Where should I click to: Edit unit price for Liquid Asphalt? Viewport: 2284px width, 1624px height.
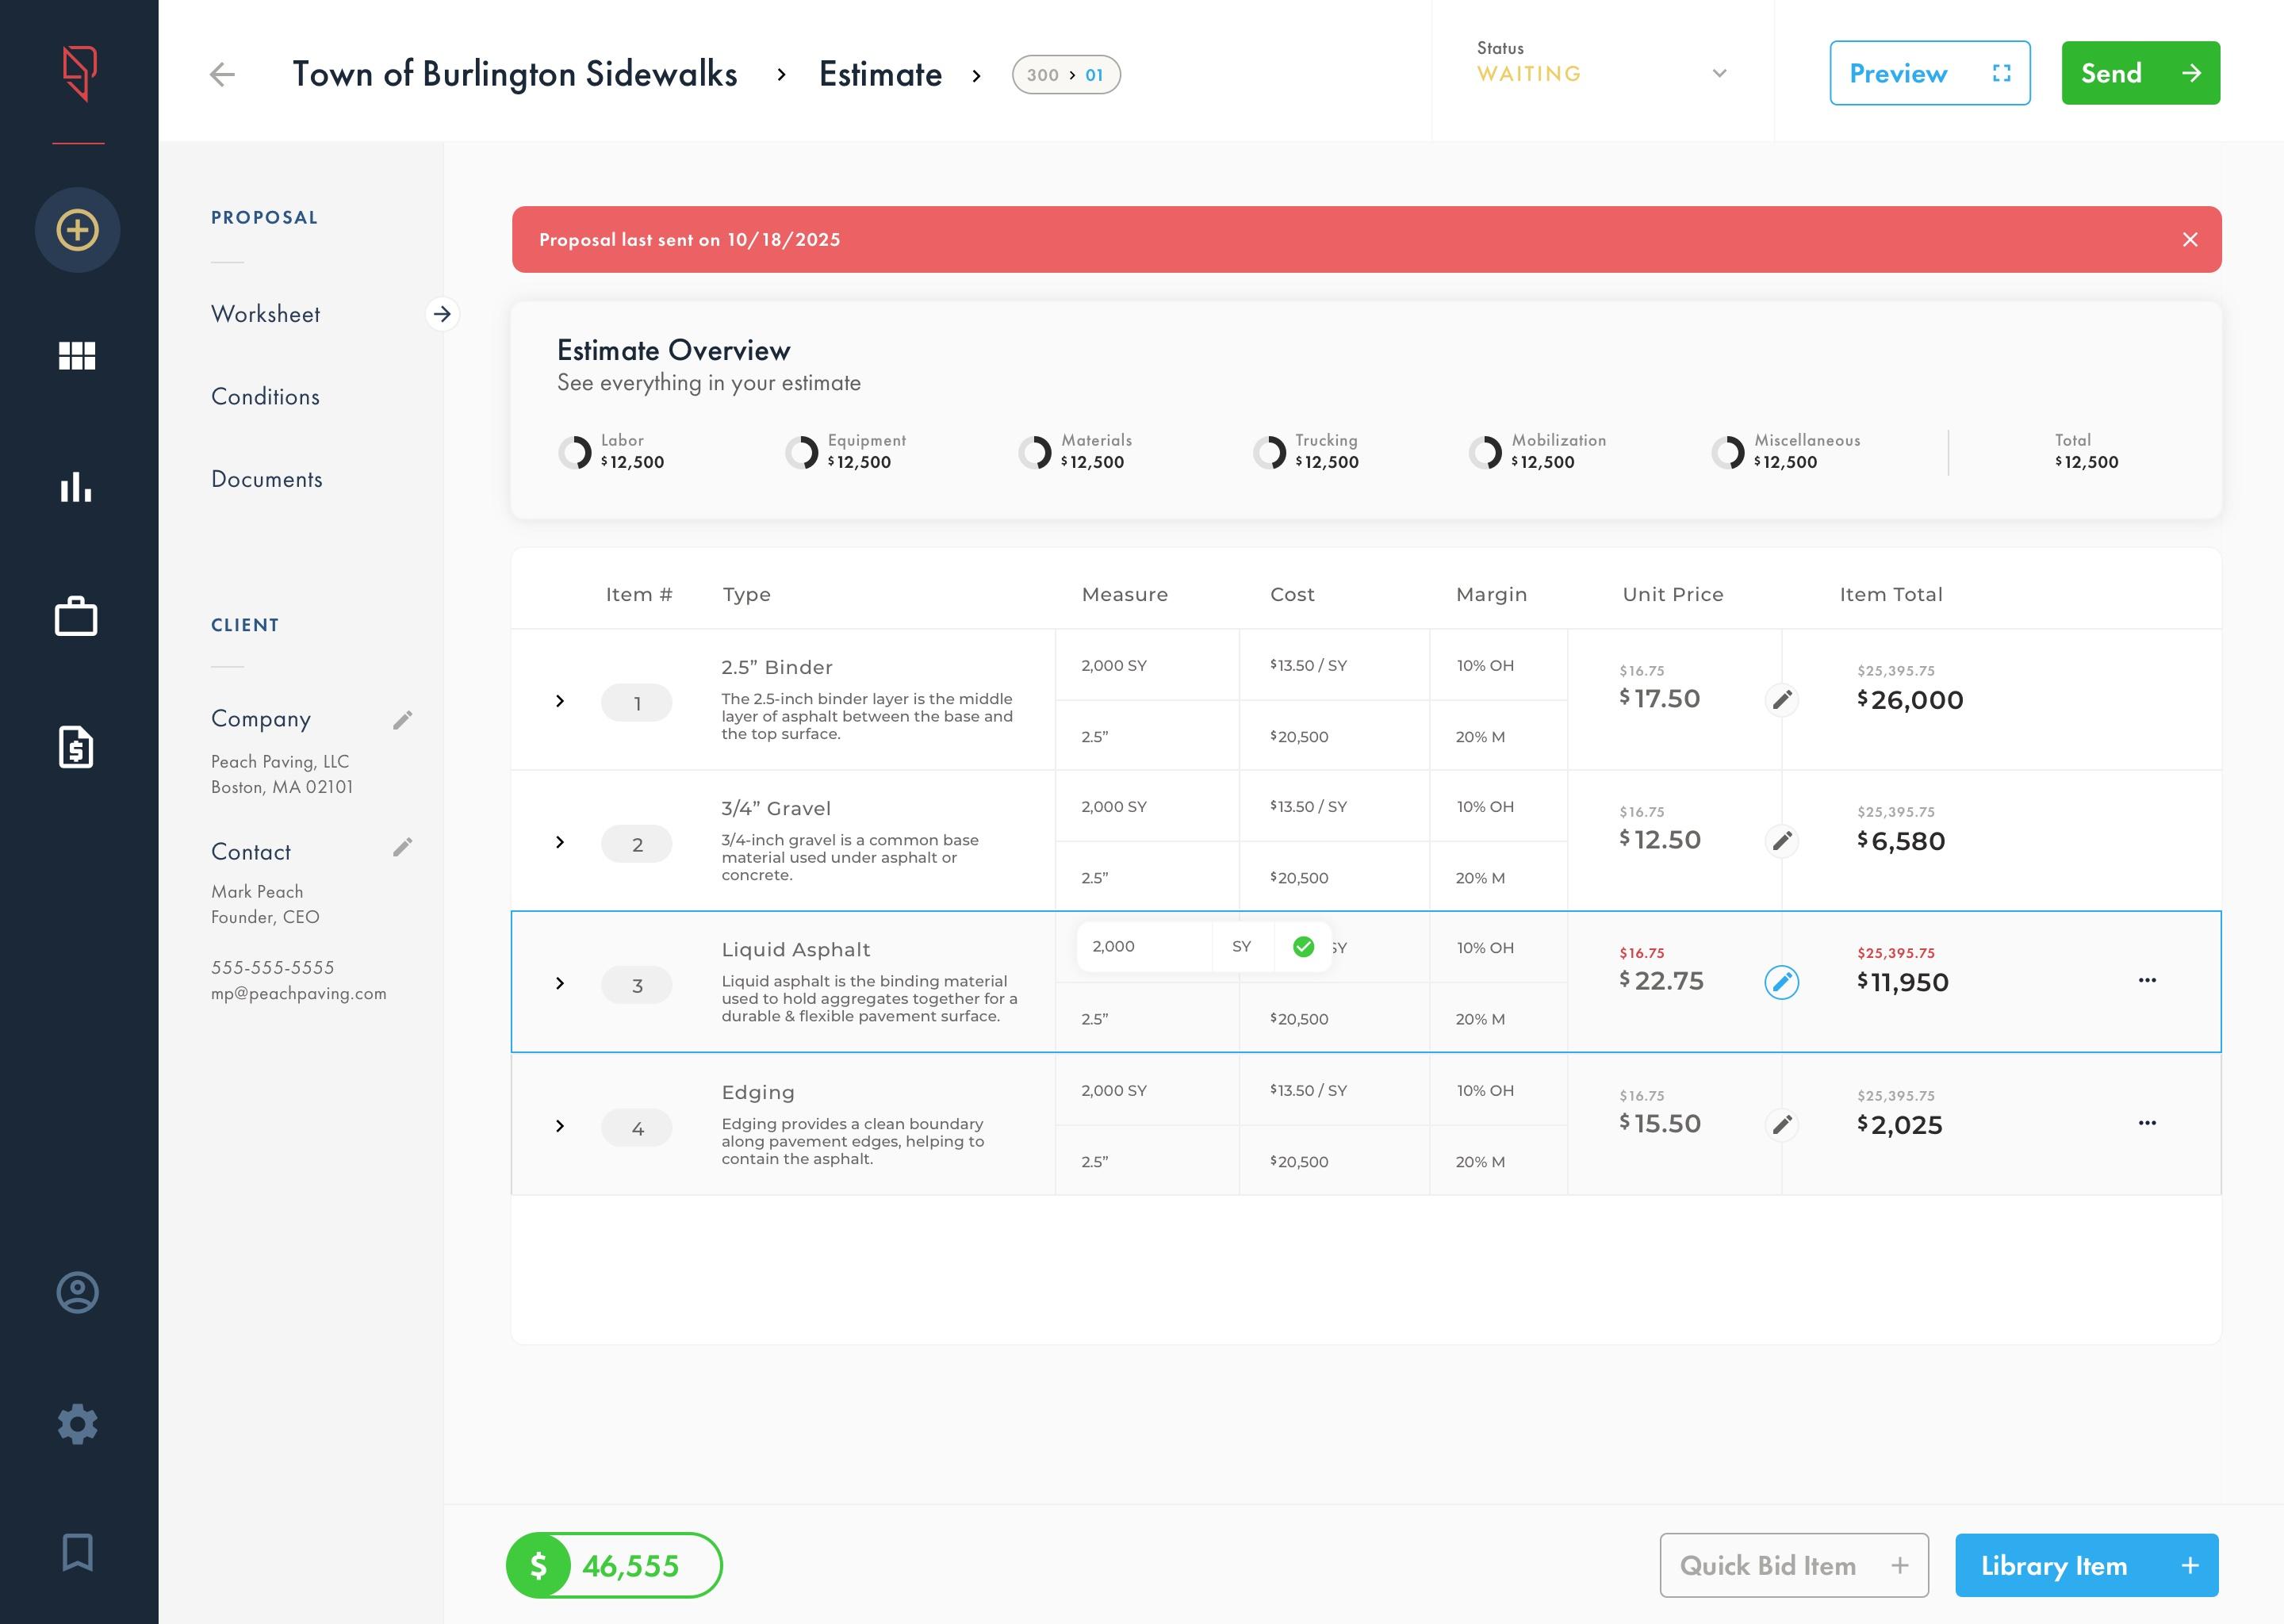1781,982
